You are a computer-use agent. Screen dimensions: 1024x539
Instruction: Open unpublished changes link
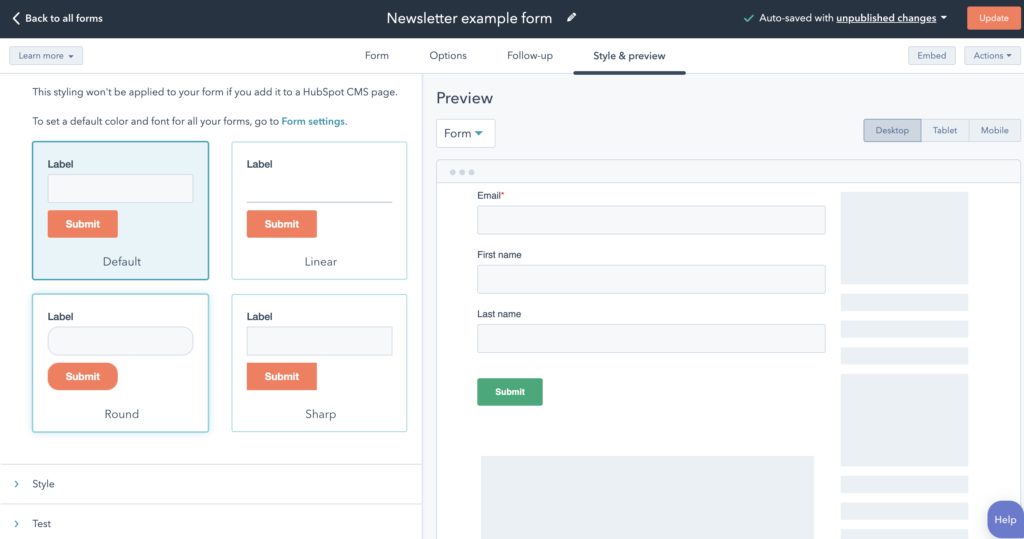[886, 18]
